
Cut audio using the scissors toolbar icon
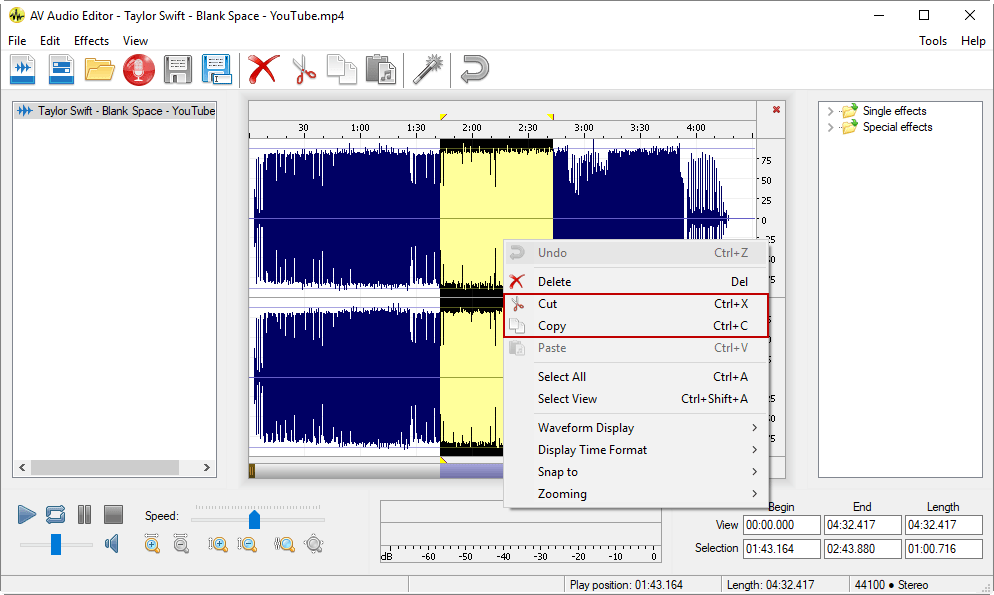[304, 70]
